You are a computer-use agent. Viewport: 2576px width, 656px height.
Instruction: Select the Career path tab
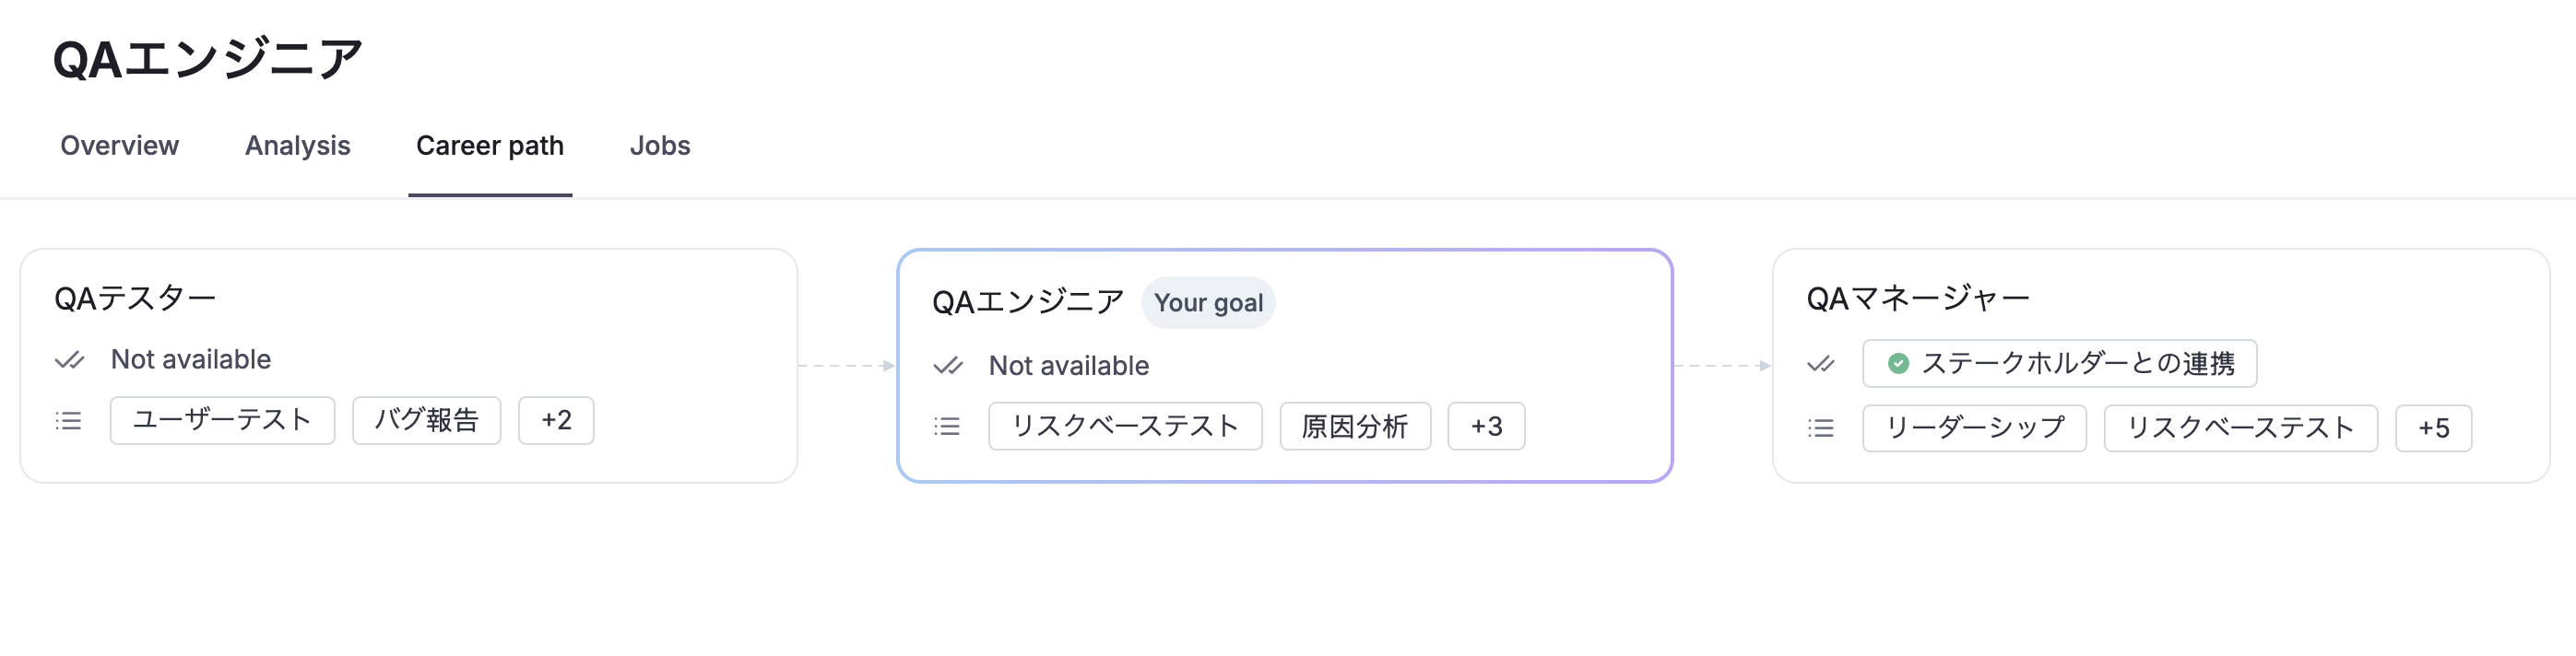tap(490, 146)
